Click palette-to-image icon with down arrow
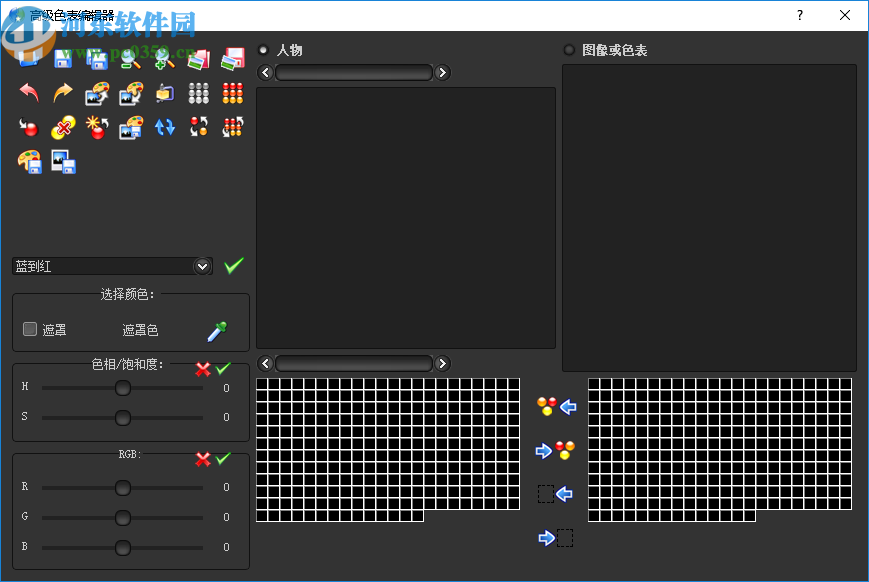The height and width of the screenshot is (582, 869). tap(131, 93)
